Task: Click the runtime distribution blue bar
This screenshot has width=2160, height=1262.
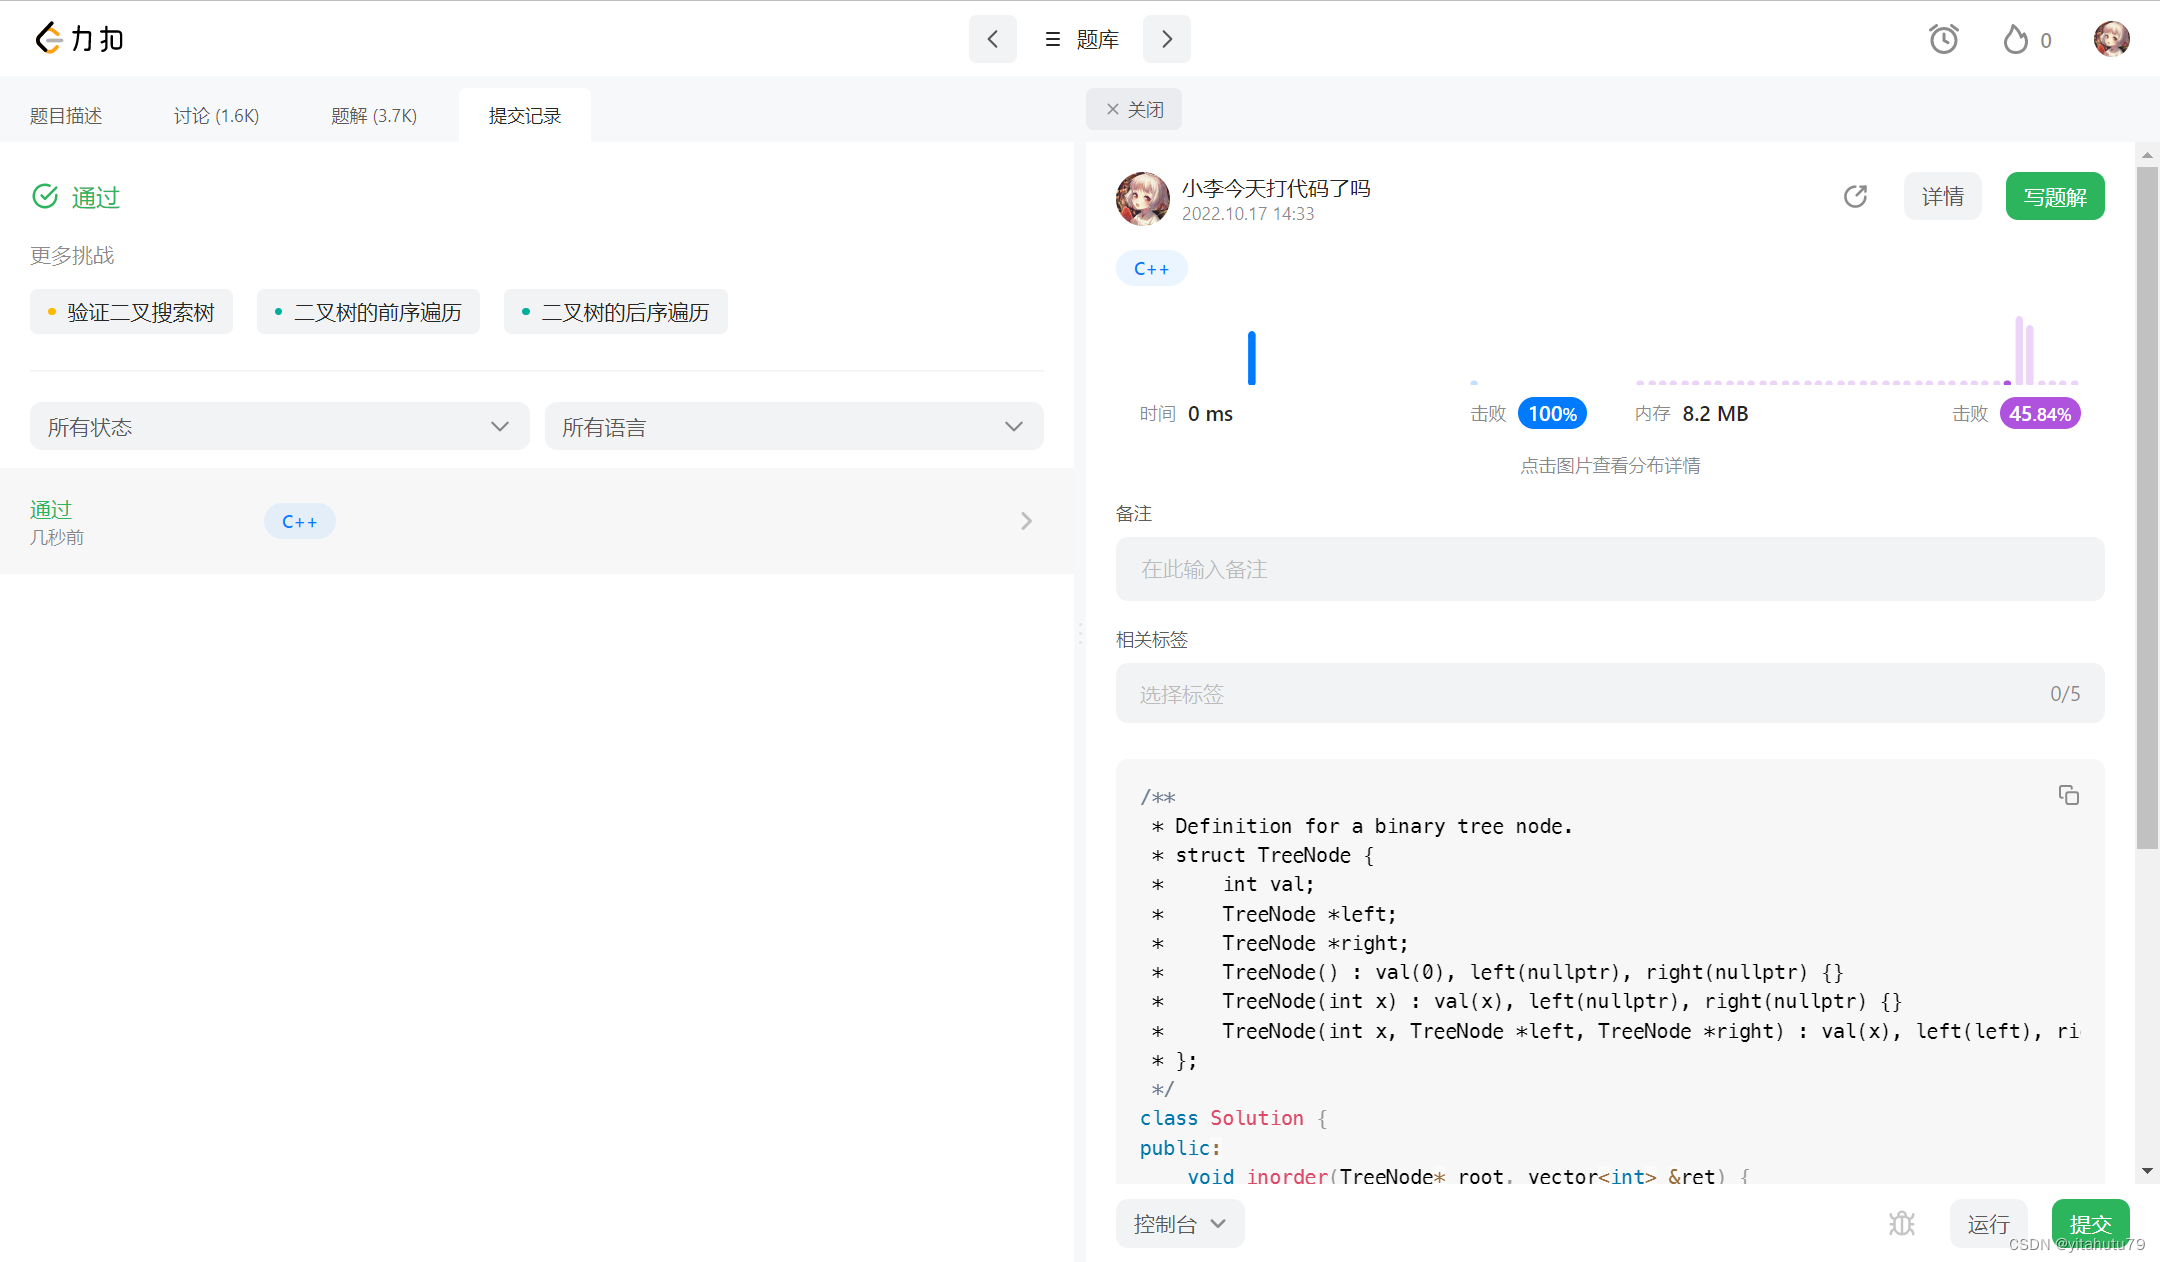Action: [1251, 358]
